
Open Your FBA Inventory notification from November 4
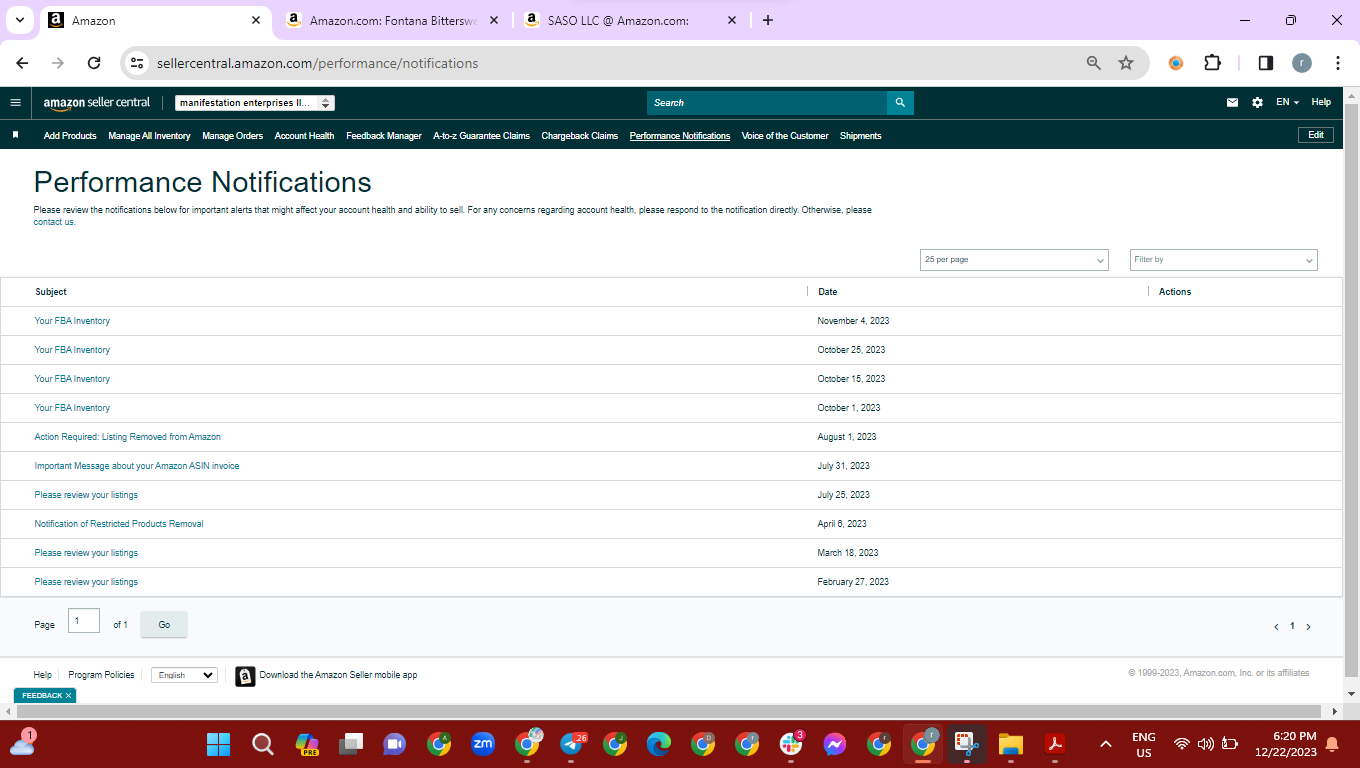[72, 321]
